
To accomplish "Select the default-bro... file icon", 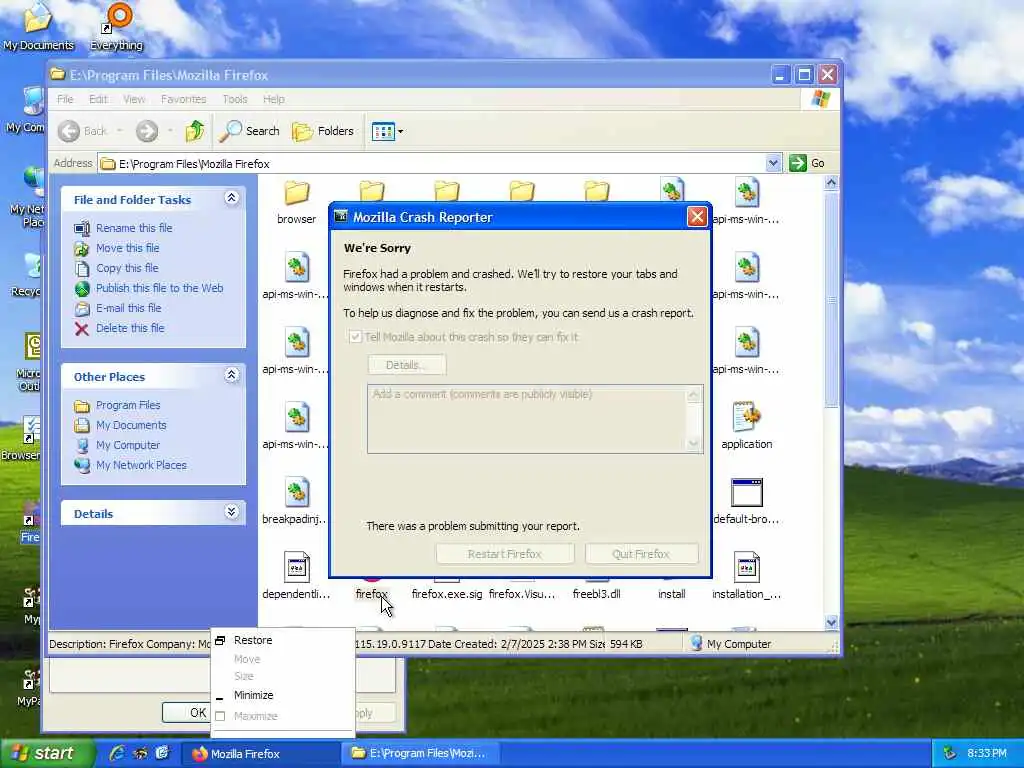I will coord(746,492).
